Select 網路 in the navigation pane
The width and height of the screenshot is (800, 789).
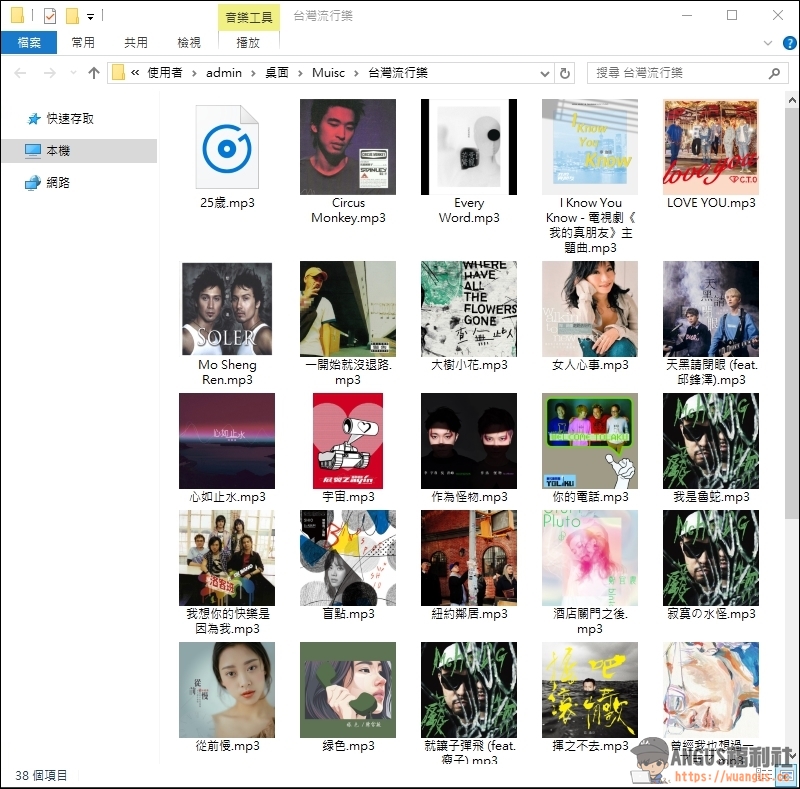(58, 183)
